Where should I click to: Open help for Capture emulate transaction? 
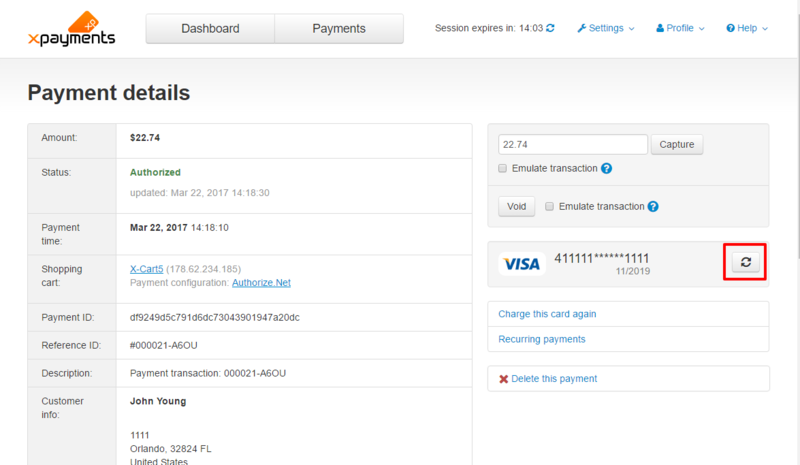tap(606, 168)
